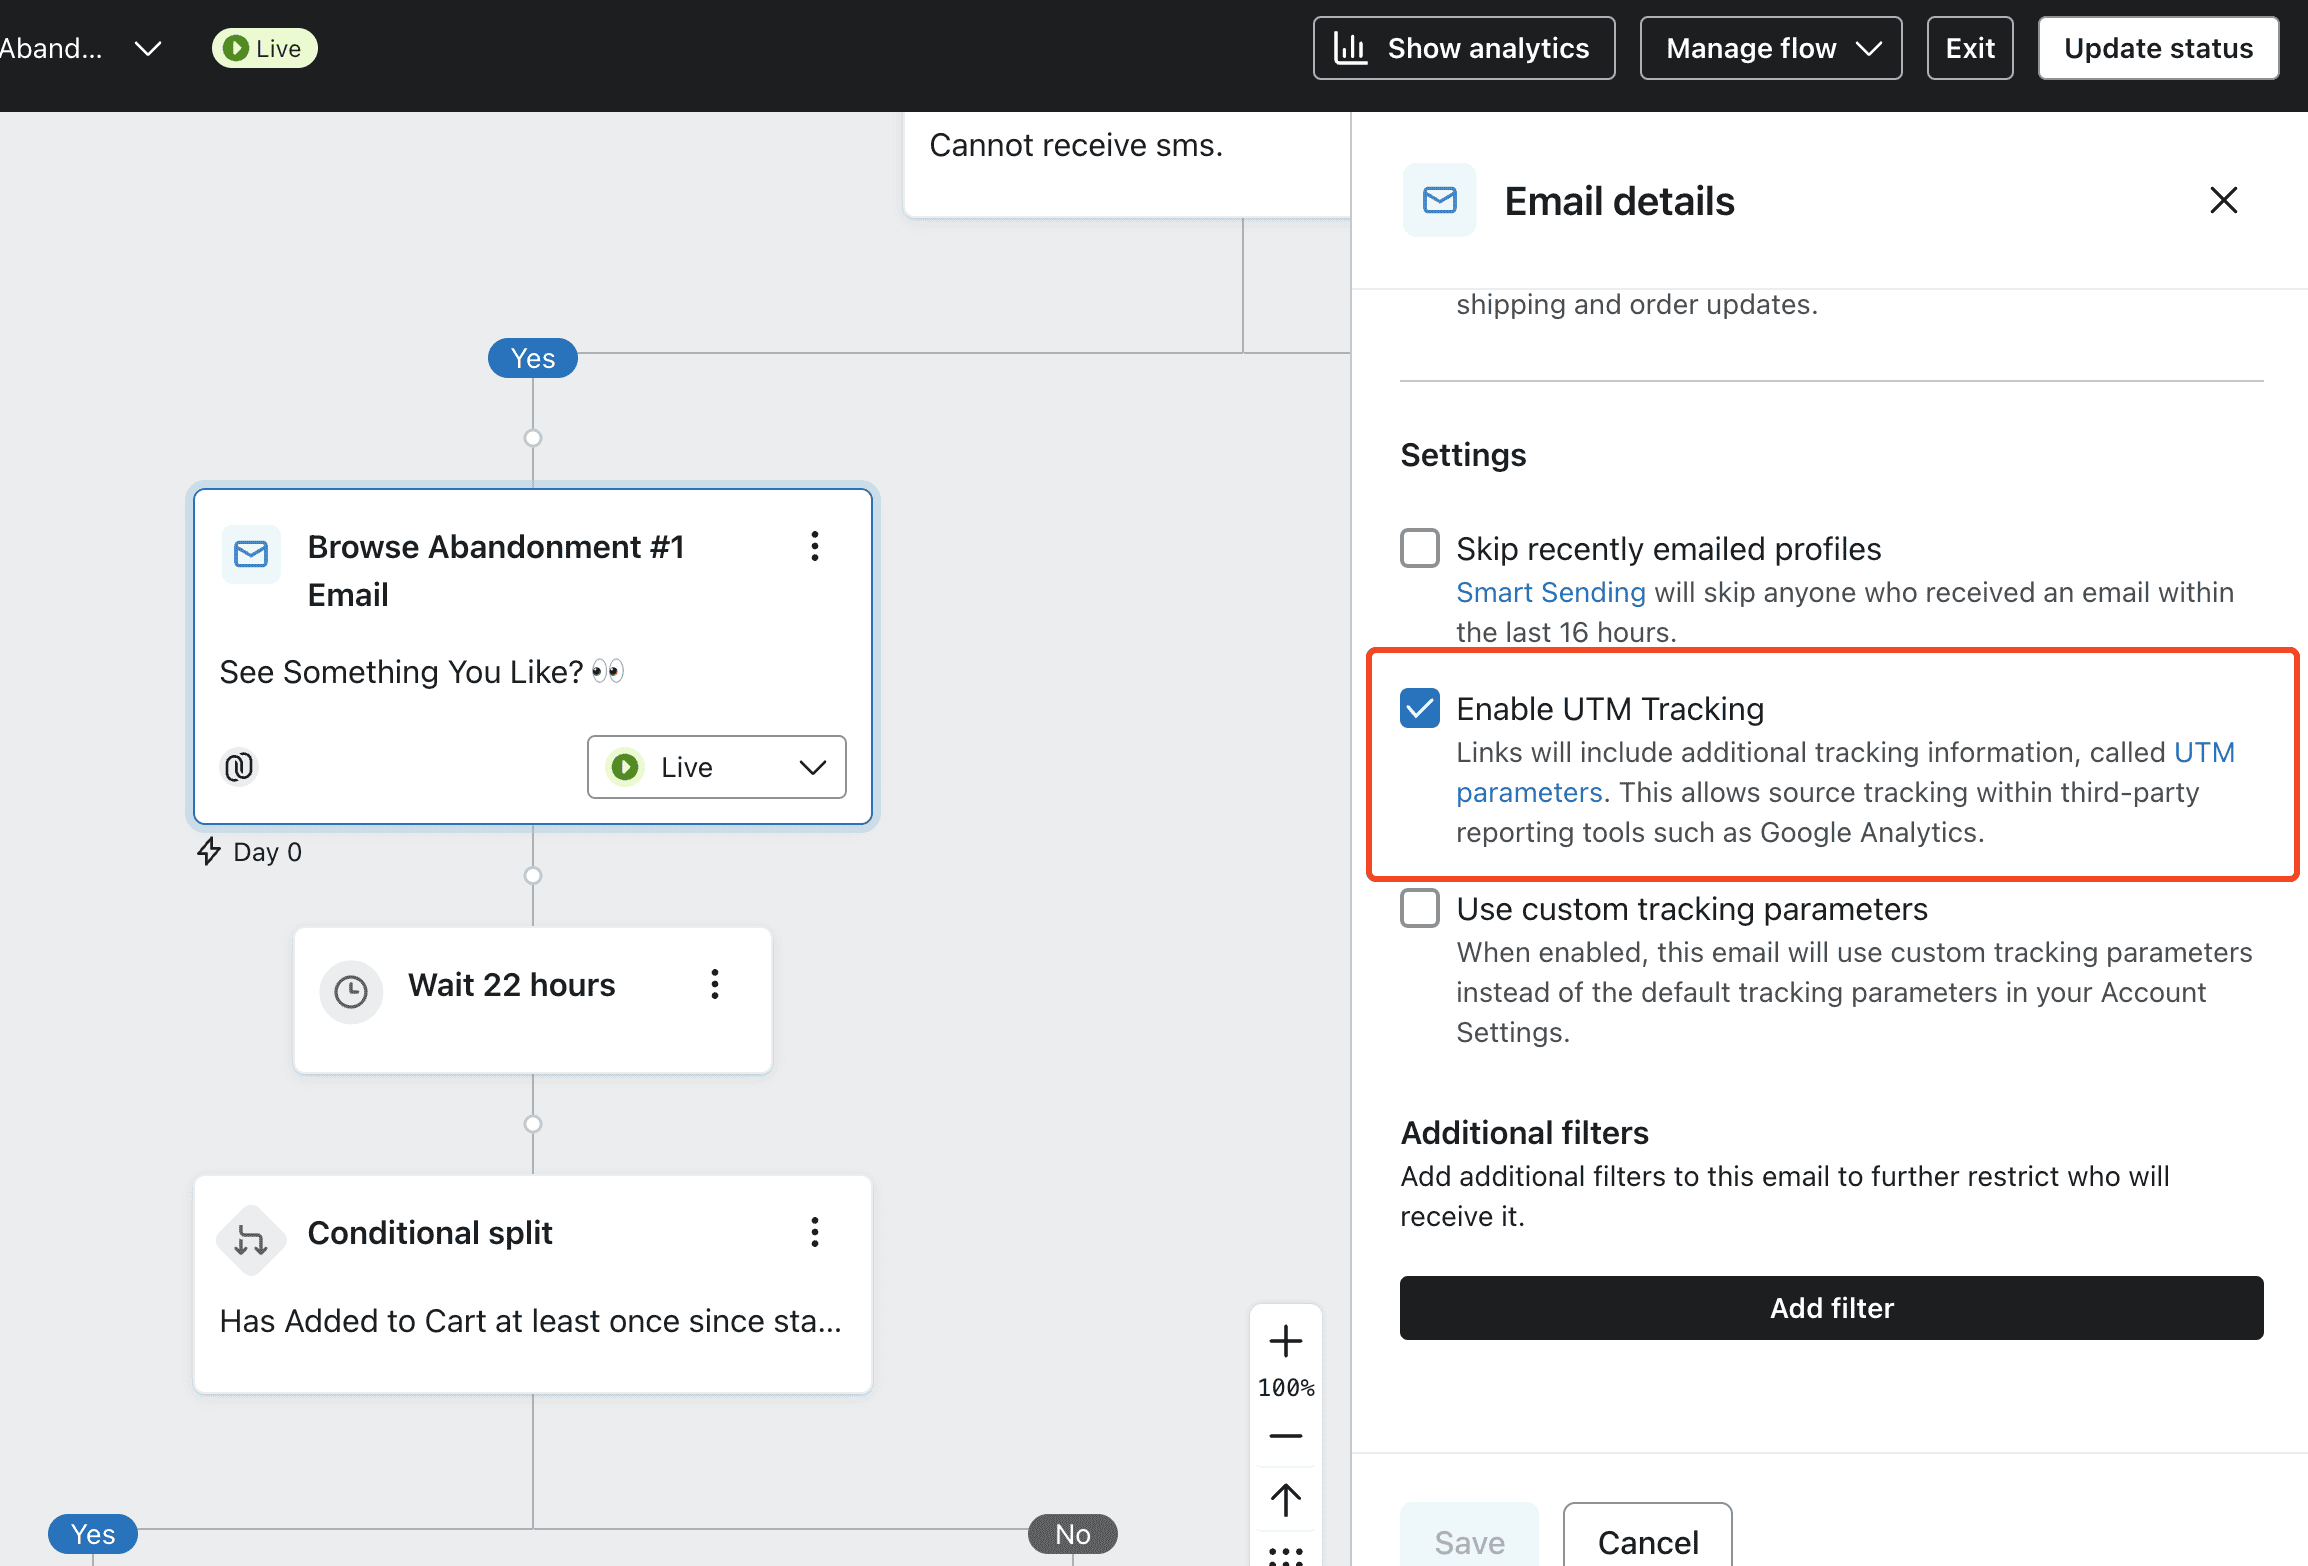Click the clock icon on Wait step

tap(351, 991)
